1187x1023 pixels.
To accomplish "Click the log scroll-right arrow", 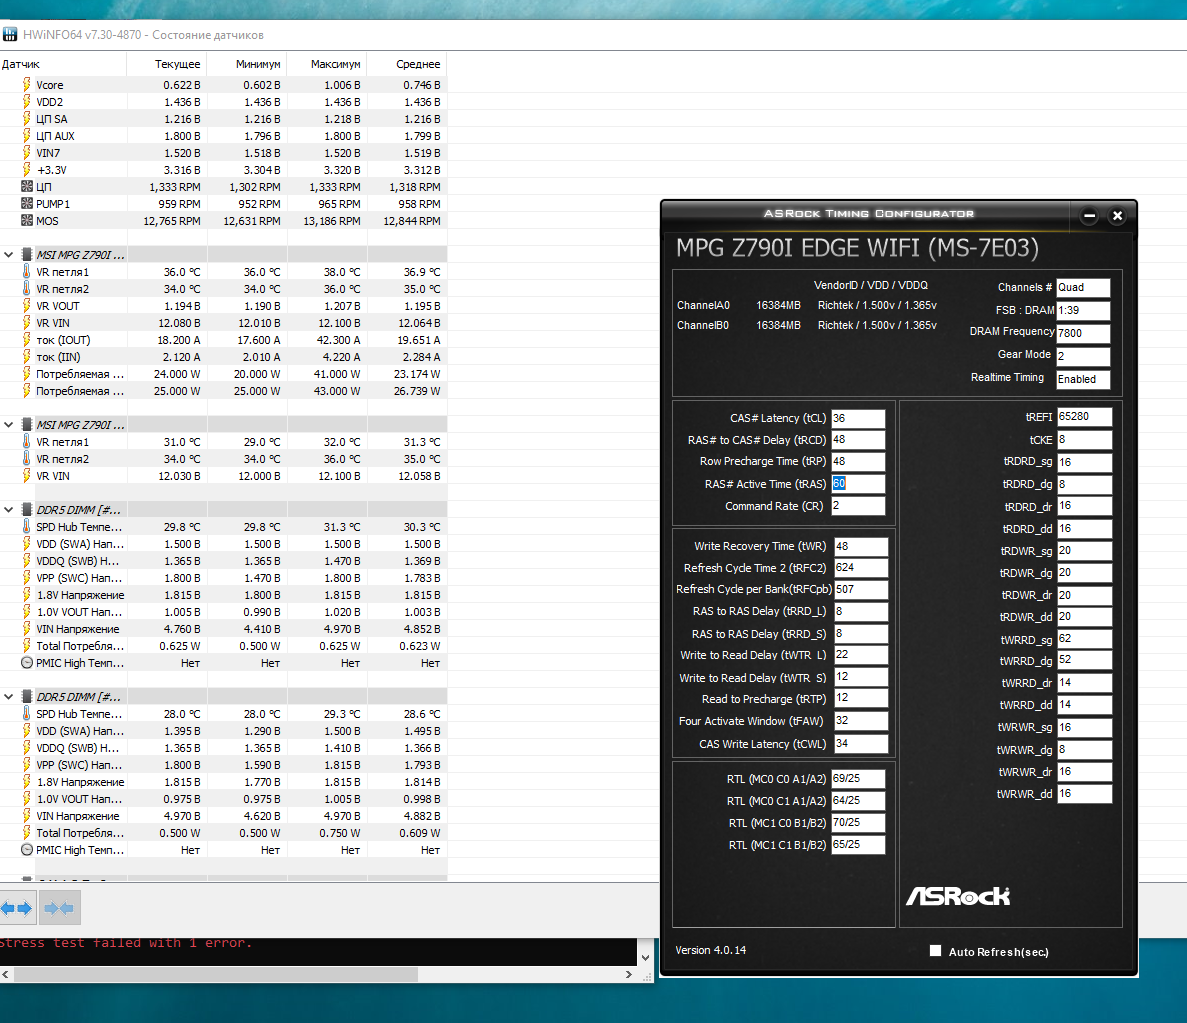I will click(628, 975).
